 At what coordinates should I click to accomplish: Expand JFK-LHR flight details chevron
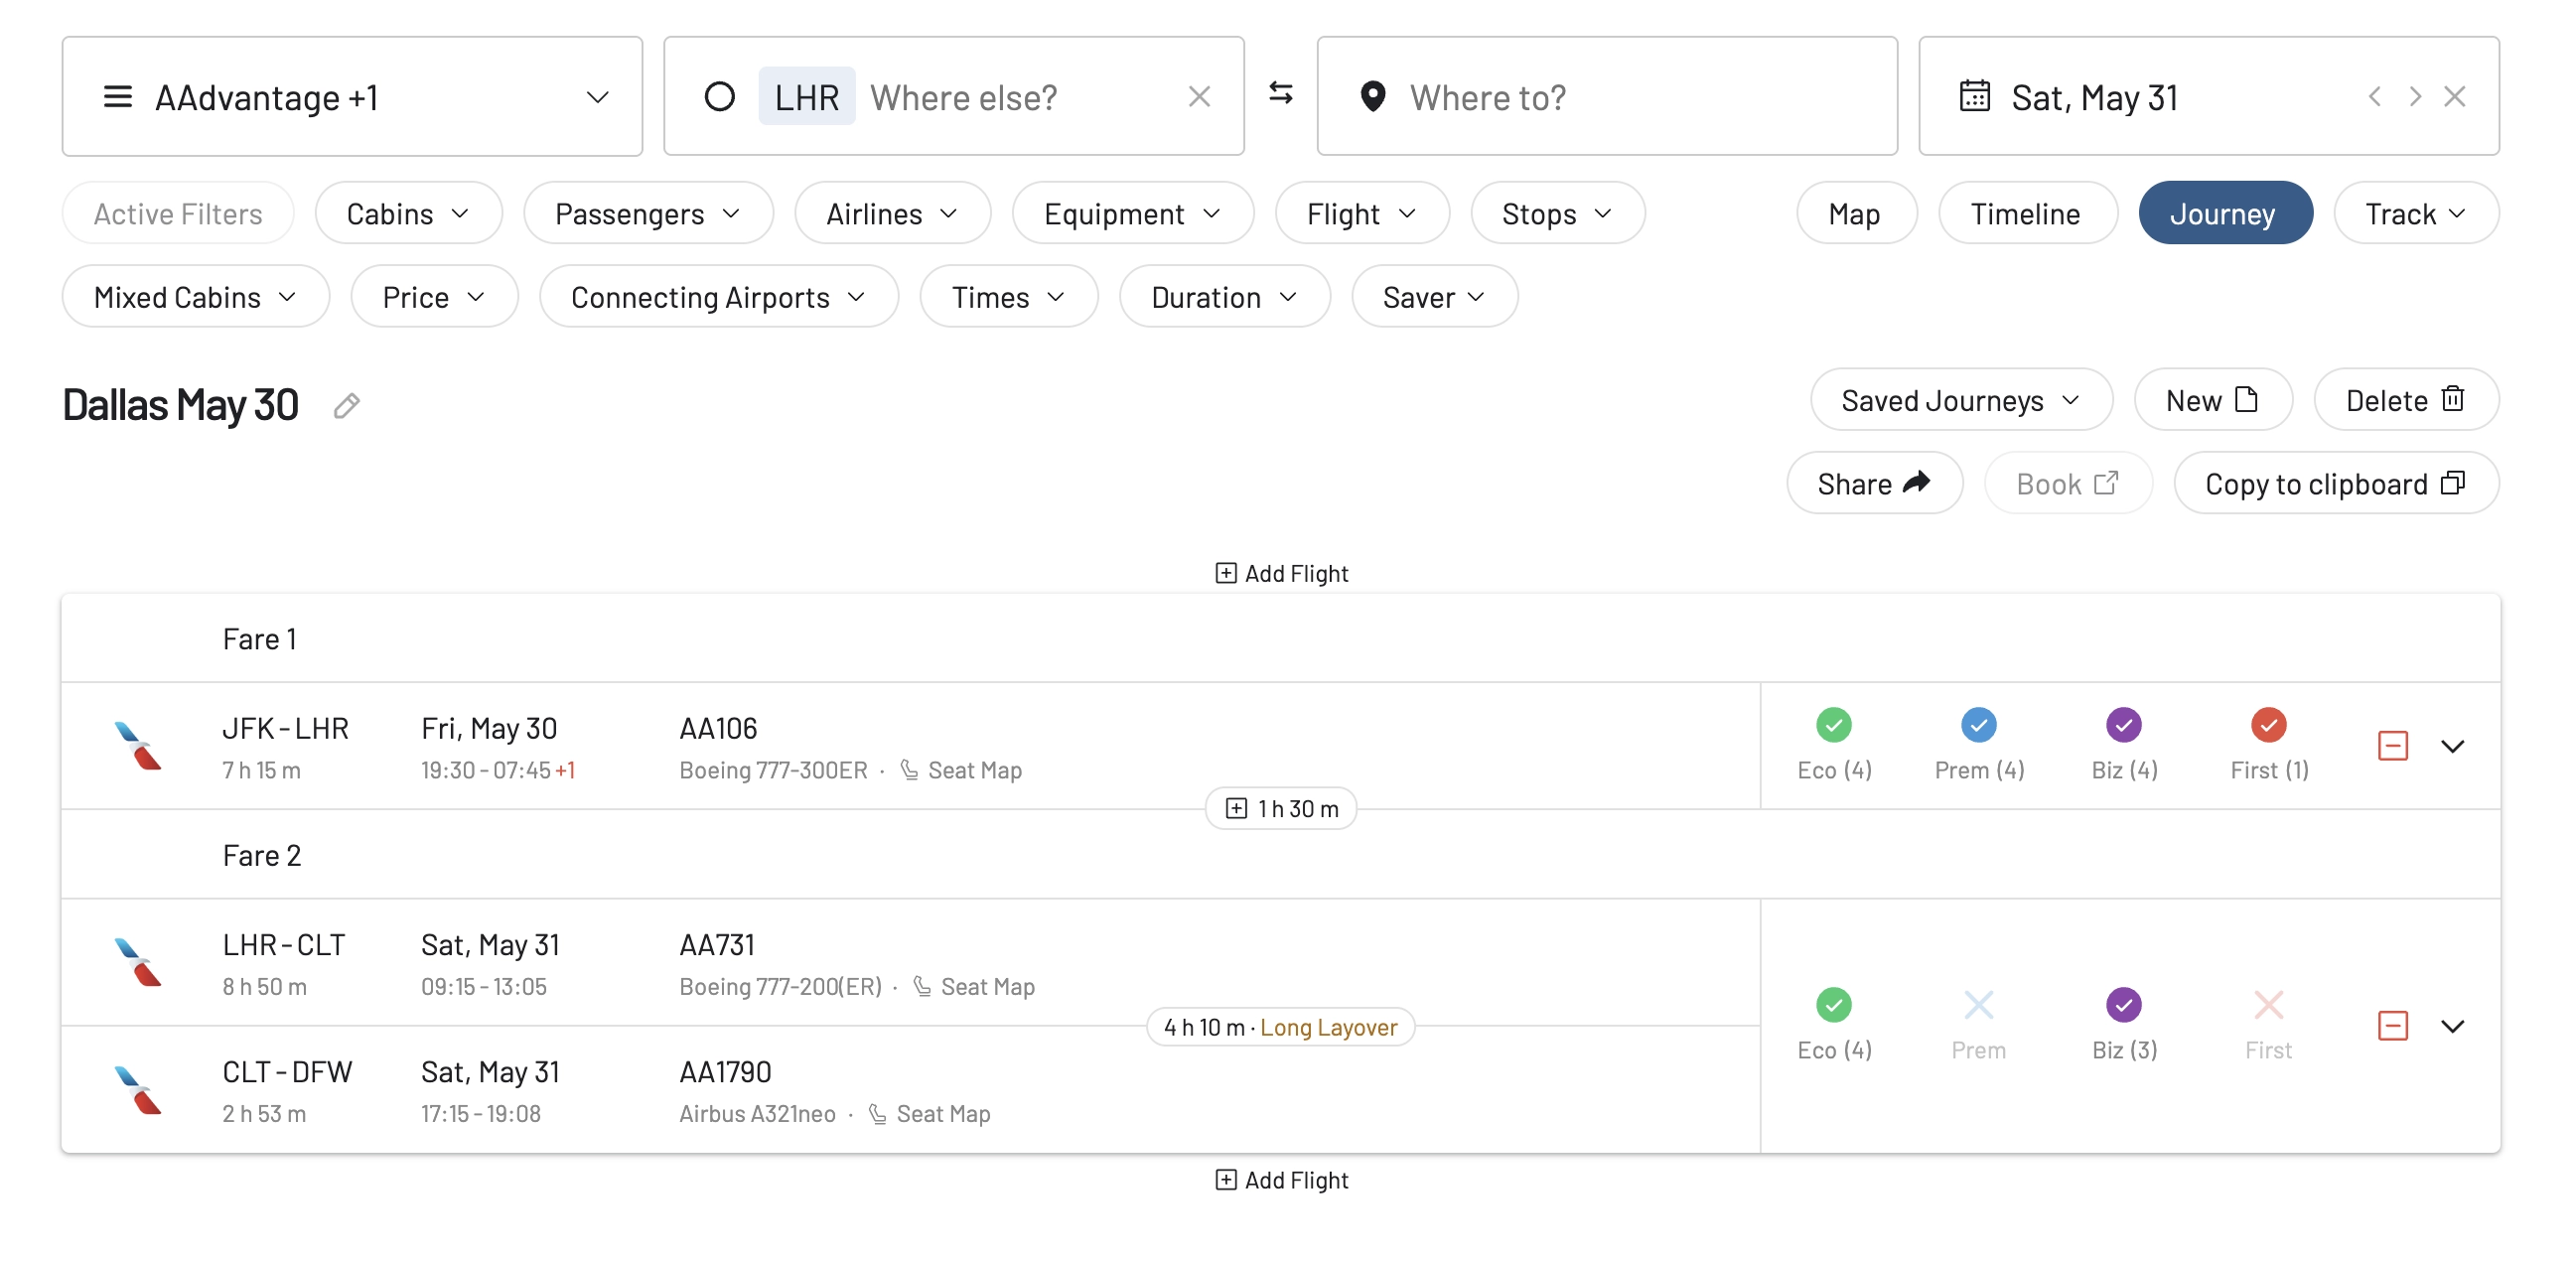pos(2453,745)
